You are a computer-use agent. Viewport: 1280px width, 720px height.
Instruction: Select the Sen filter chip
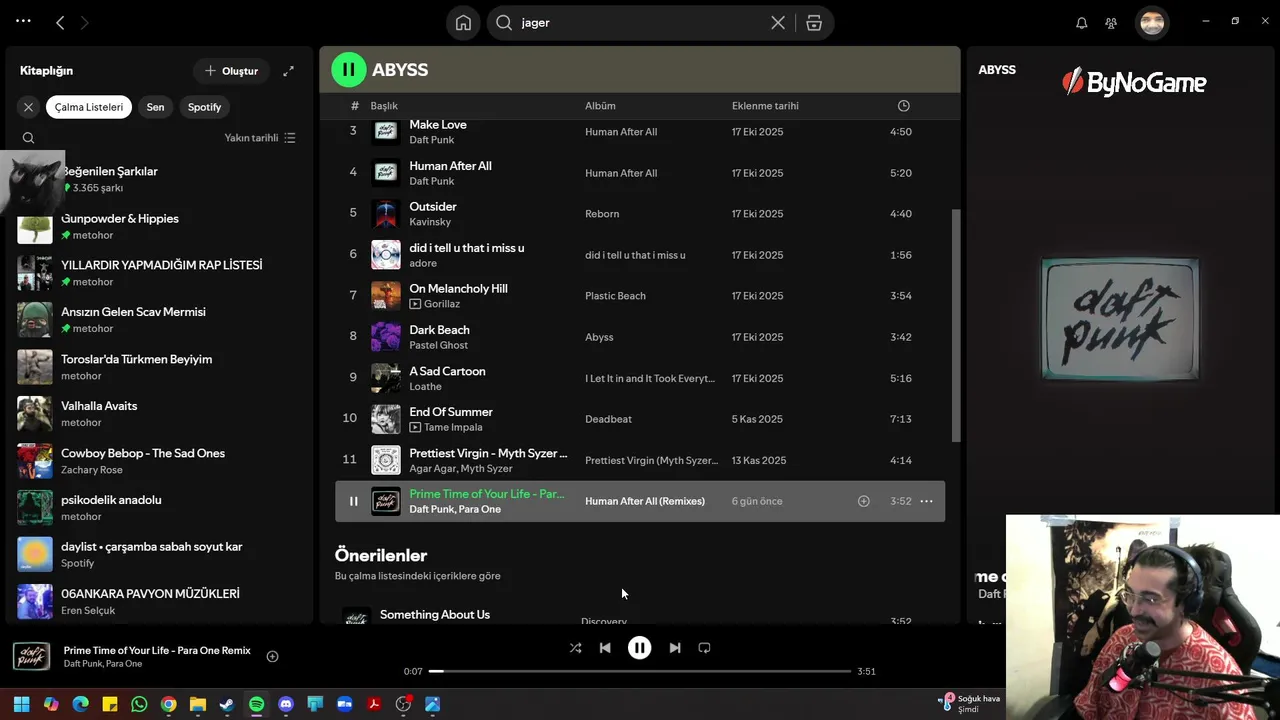pos(155,107)
